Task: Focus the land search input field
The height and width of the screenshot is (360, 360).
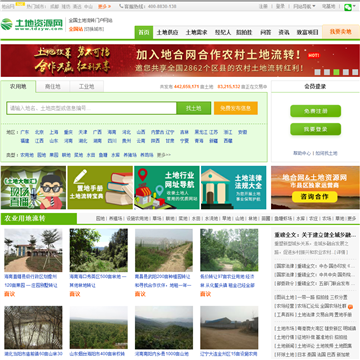Action: click(x=92, y=108)
